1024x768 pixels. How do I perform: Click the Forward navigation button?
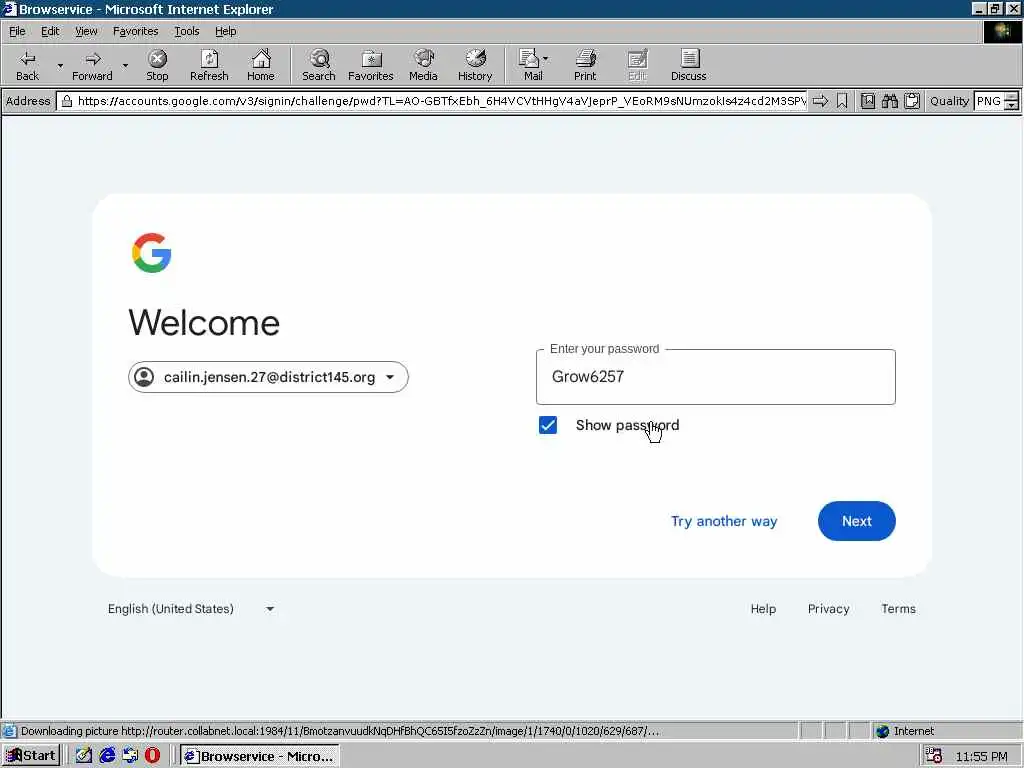click(92, 65)
